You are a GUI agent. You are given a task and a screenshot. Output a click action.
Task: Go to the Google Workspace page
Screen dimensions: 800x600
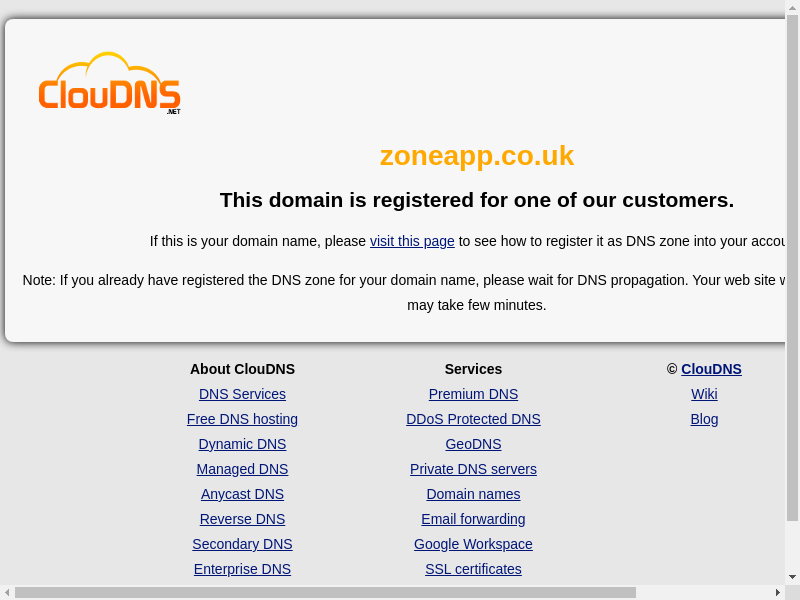tap(473, 544)
